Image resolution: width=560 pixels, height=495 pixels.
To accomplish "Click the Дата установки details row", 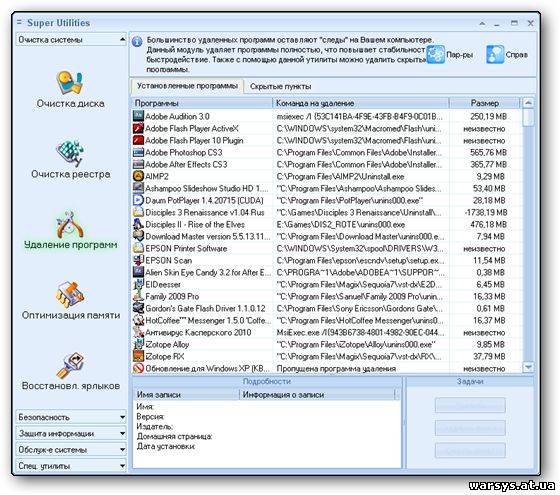I will [266, 446].
